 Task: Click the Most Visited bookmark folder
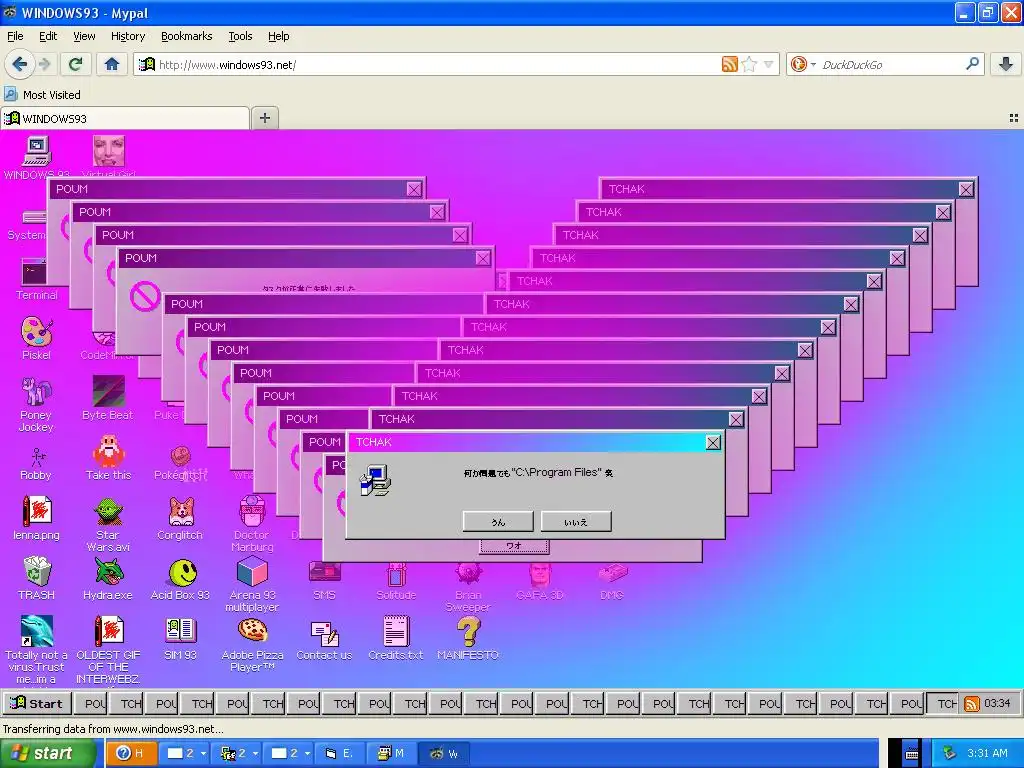point(42,95)
